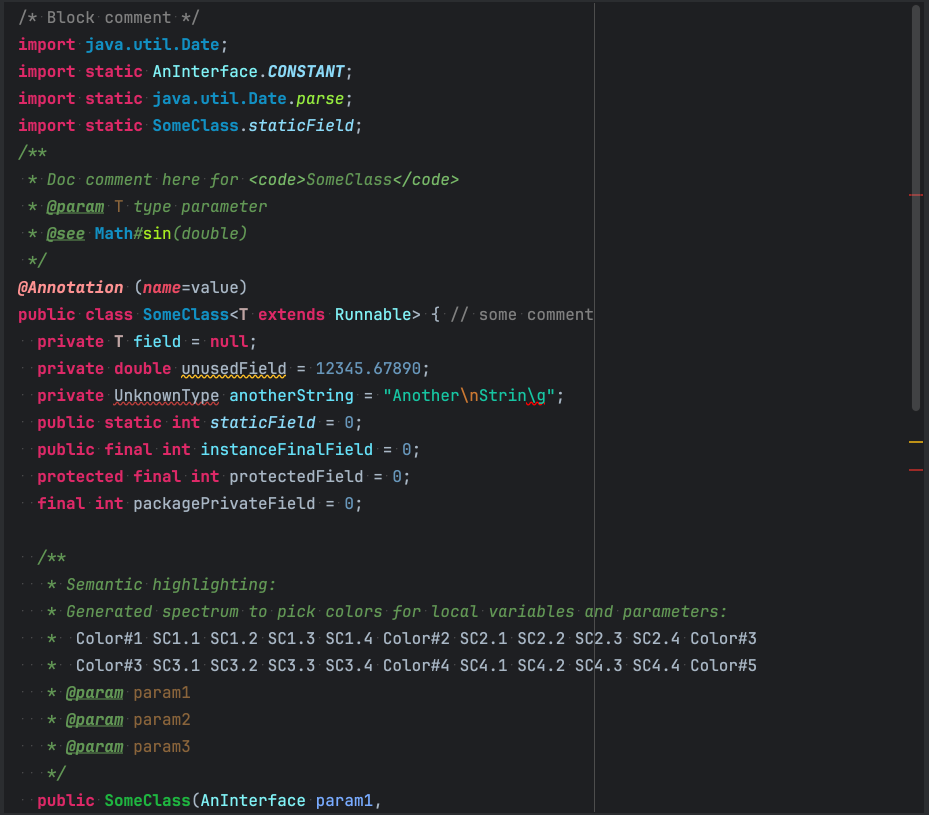Select the unusedField variable name

tap(234, 369)
